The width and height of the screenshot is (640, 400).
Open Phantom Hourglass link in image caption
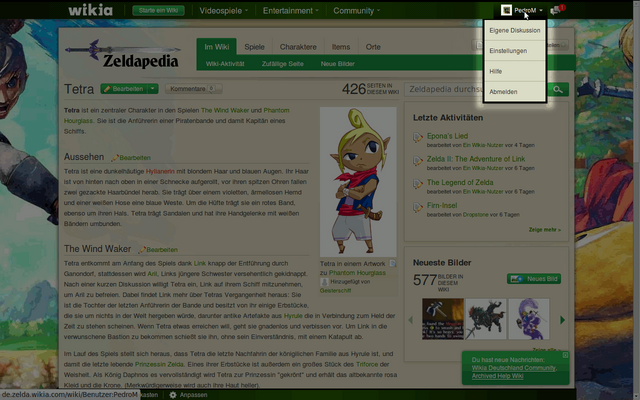point(357,273)
